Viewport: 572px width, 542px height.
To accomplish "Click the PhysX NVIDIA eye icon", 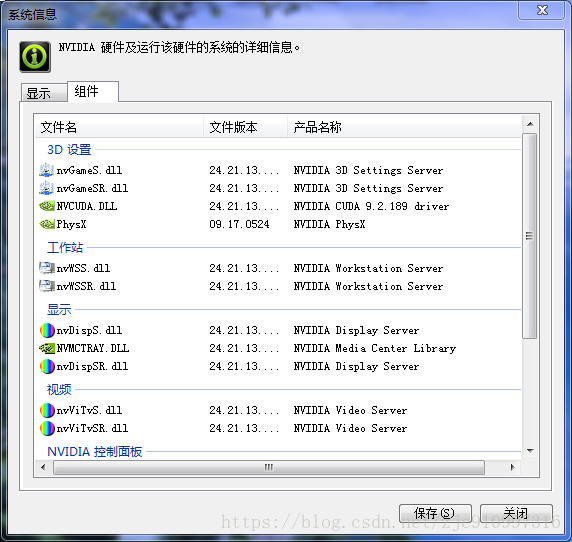I will coord(47,224).
